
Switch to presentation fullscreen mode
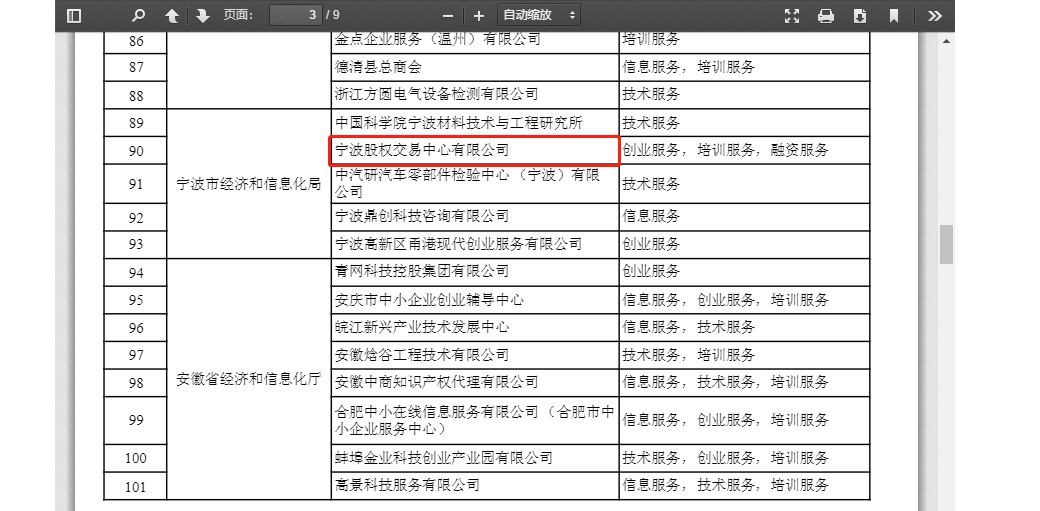(791, 15)
